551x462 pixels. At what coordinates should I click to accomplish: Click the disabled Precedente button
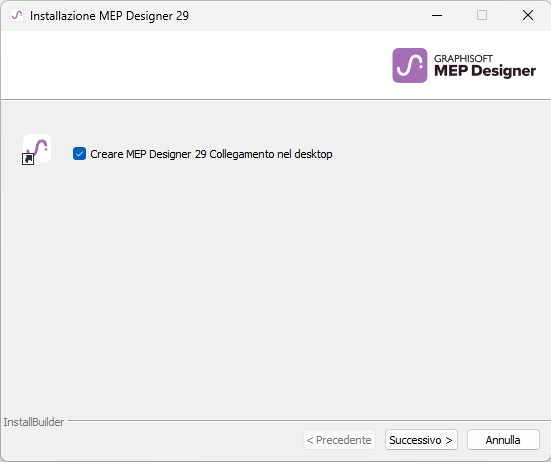pos(339,440)
